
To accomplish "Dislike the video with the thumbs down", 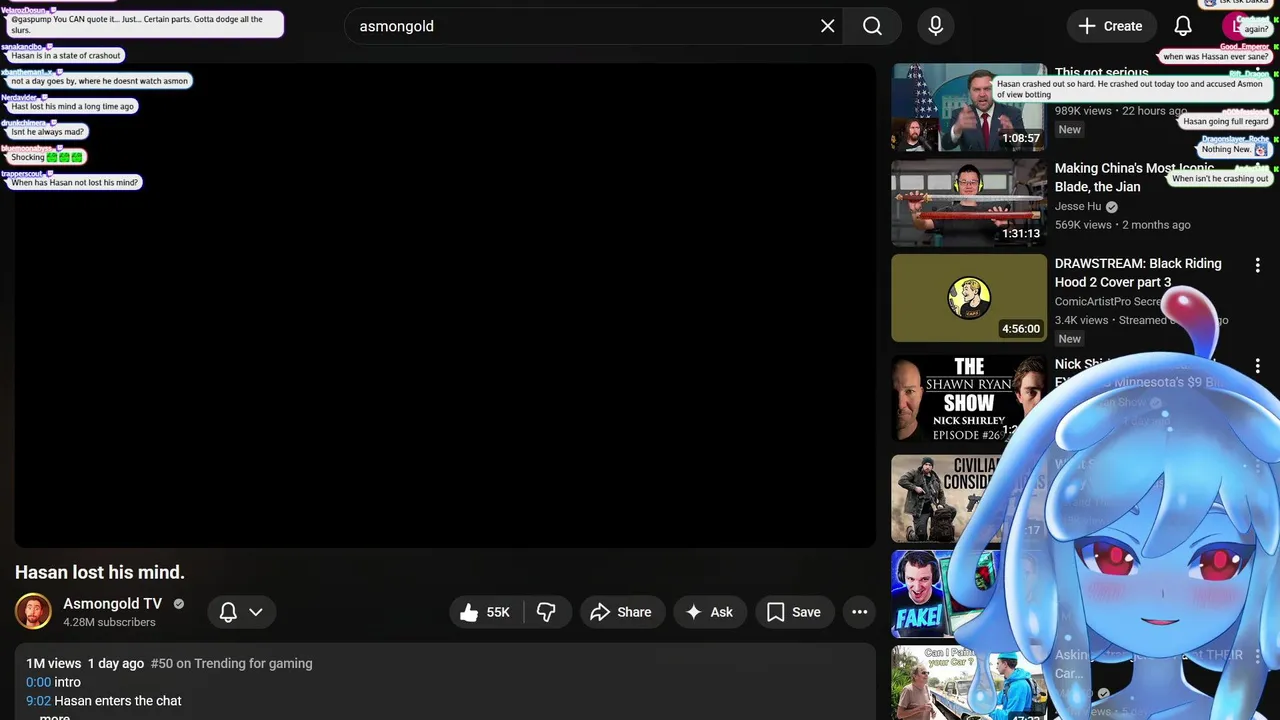I will point(546,612).
